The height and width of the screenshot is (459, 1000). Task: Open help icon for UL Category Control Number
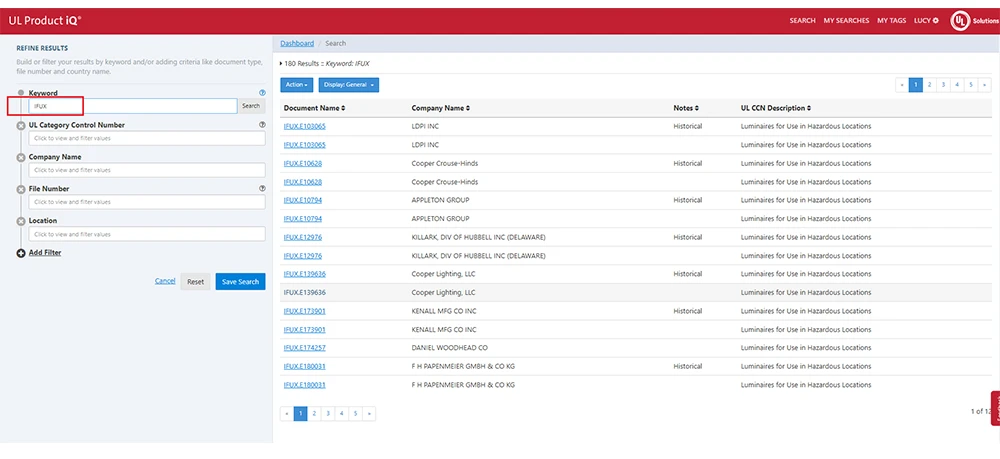tap(262, 125)
